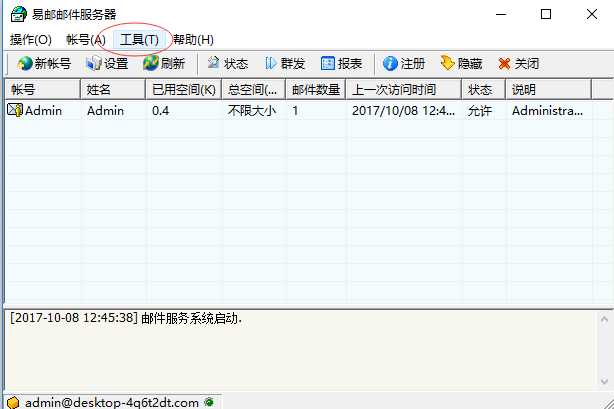
Task: Click the Administra... description cell
Action: (x=547, y=111)
